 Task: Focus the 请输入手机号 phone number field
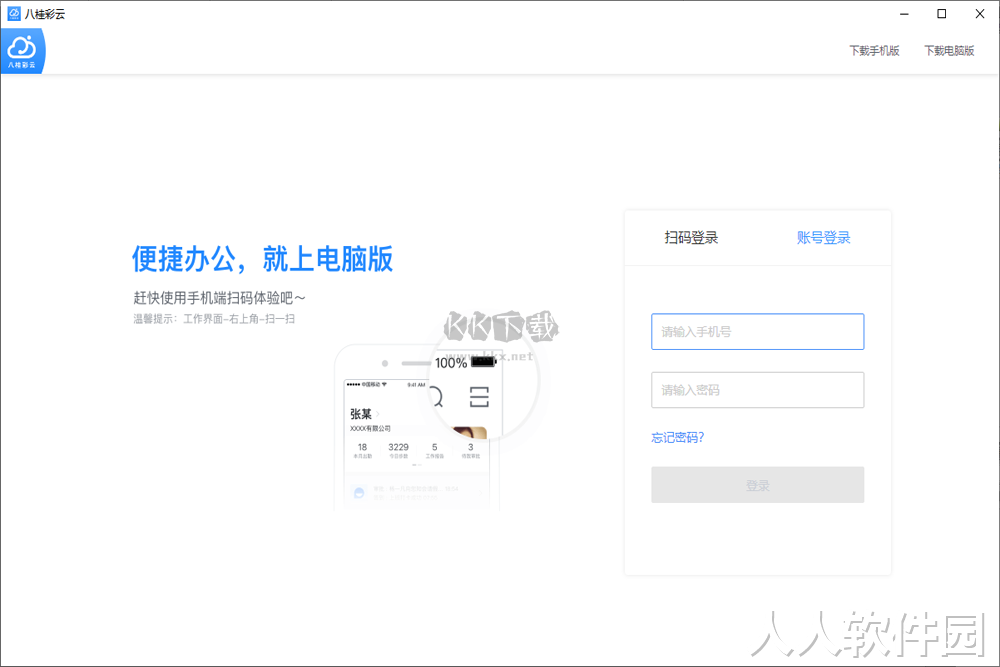[758, 332]
